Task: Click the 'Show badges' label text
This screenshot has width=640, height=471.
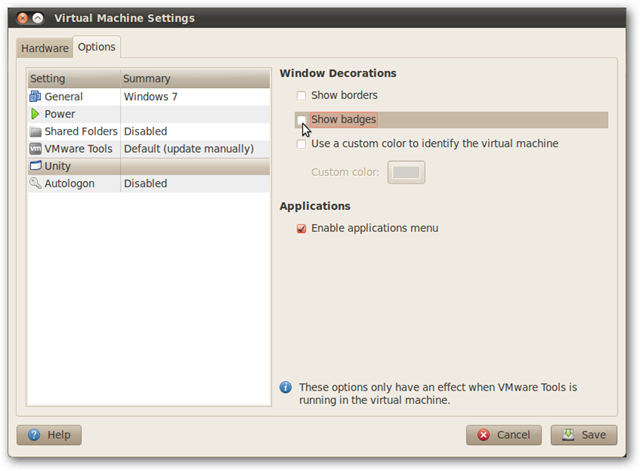Action: [x=343, y=120]
